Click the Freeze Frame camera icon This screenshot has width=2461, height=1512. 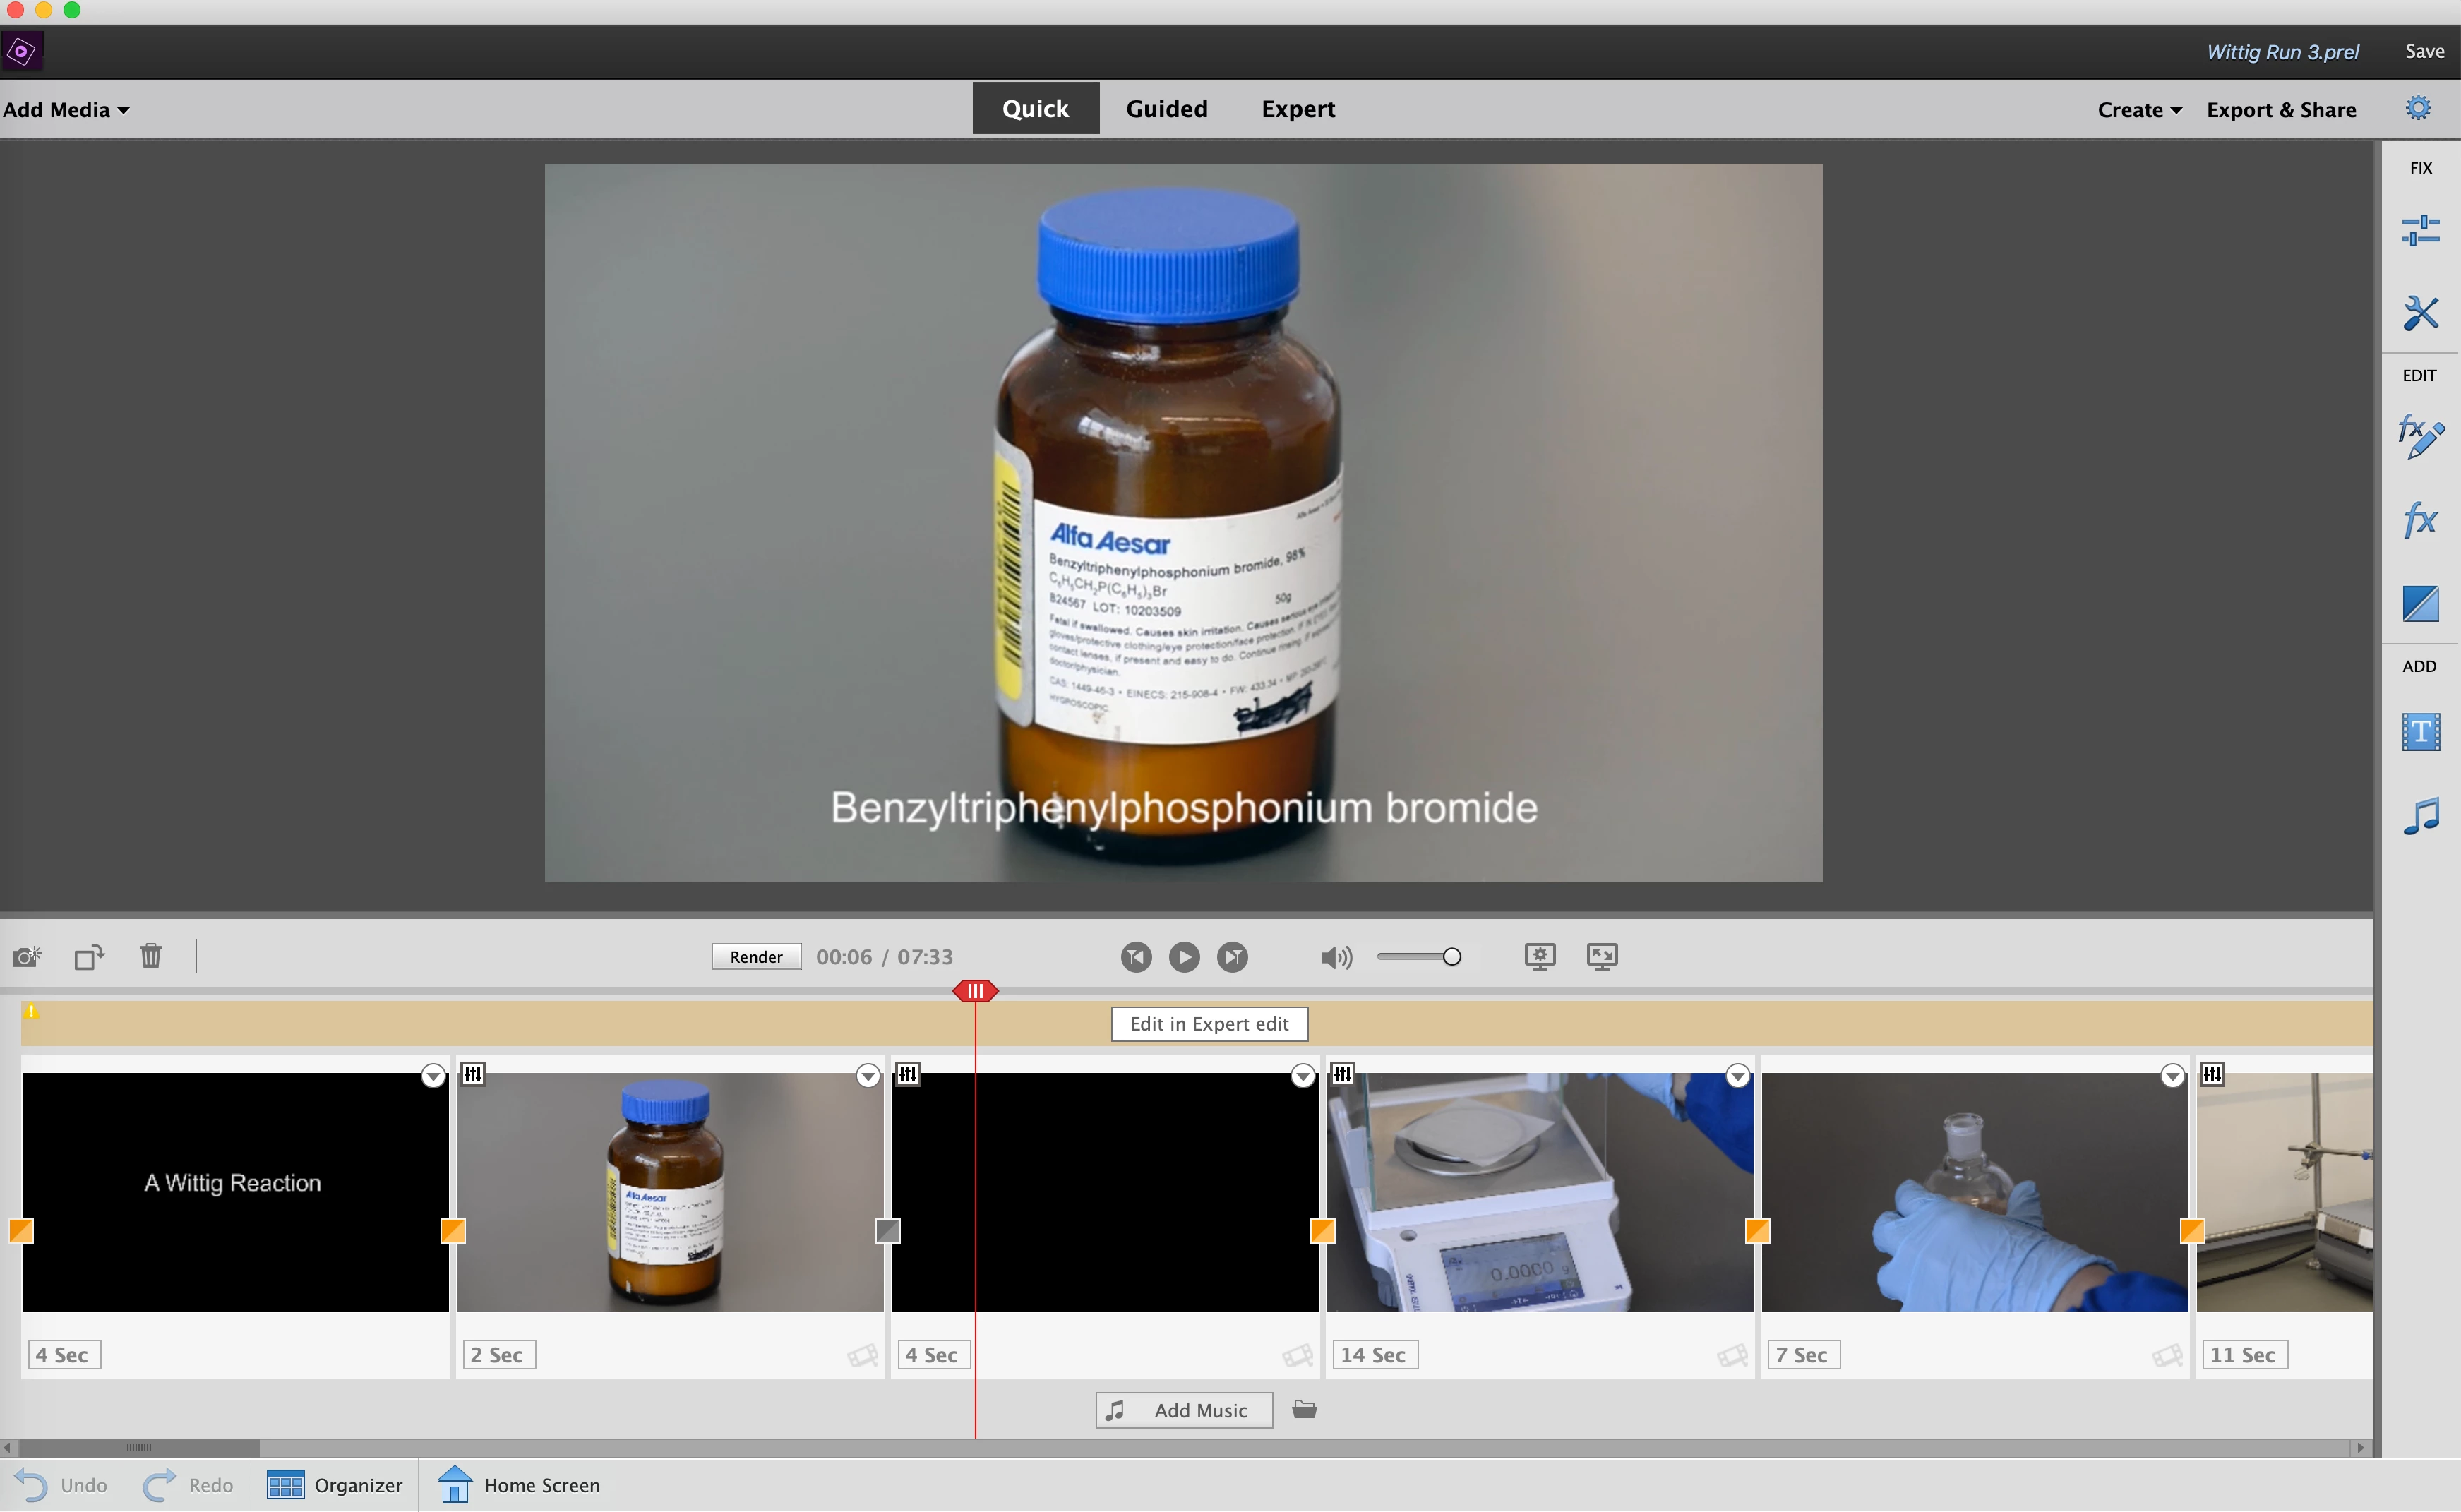(x=27, y=957)
